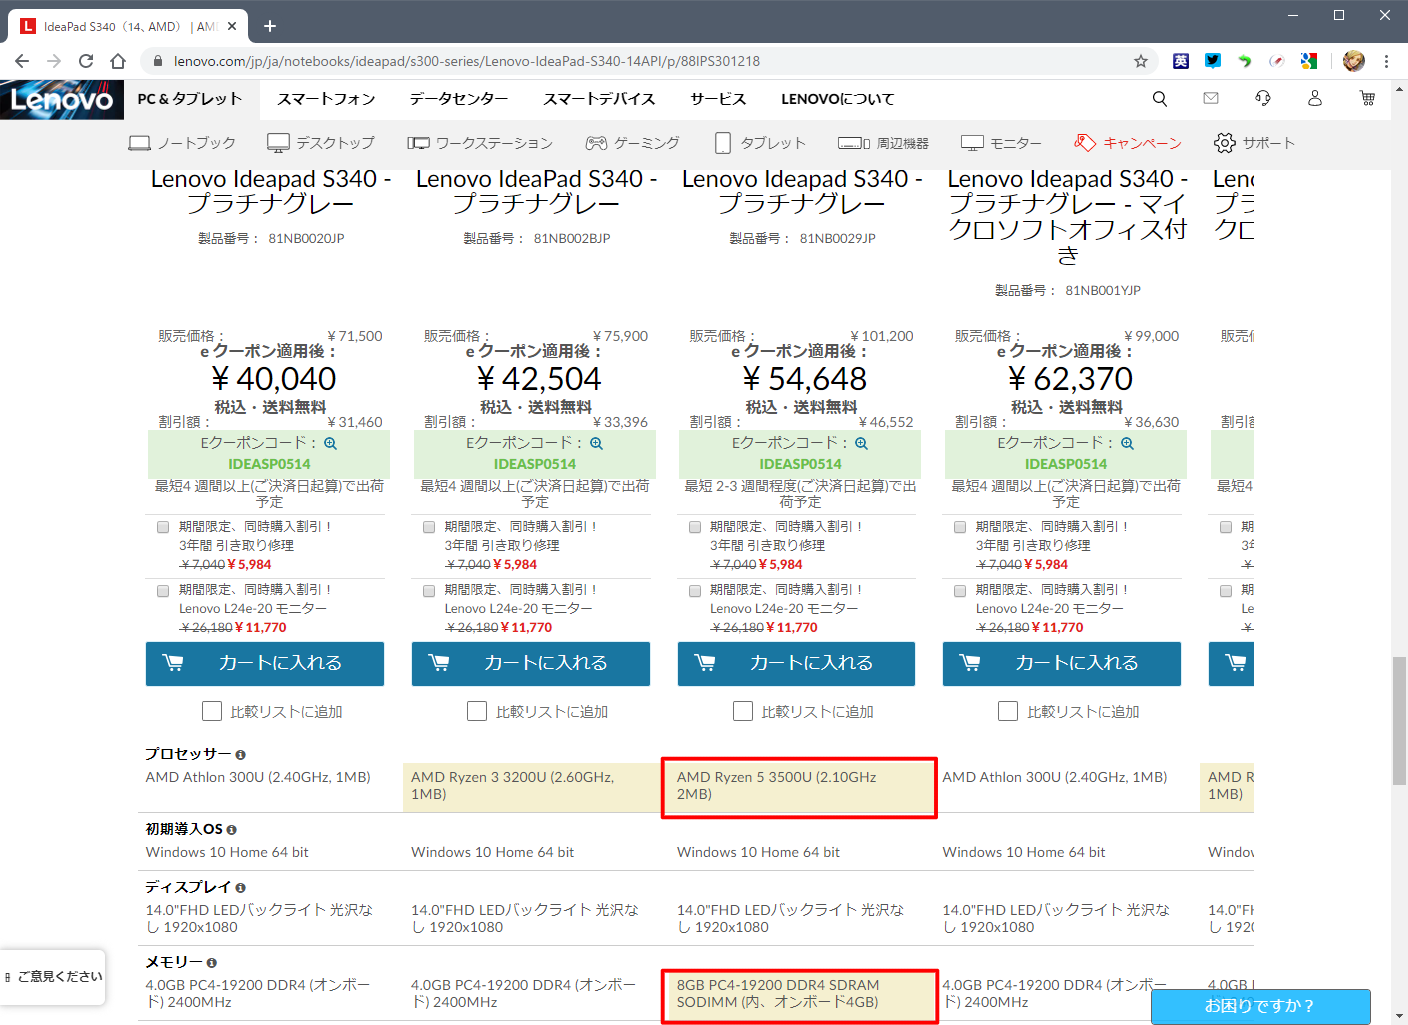This screenshot has height=1025, width=1408.
Task: Open the browser home page icon
Action: pyautogui.click(x=118, y=61)
